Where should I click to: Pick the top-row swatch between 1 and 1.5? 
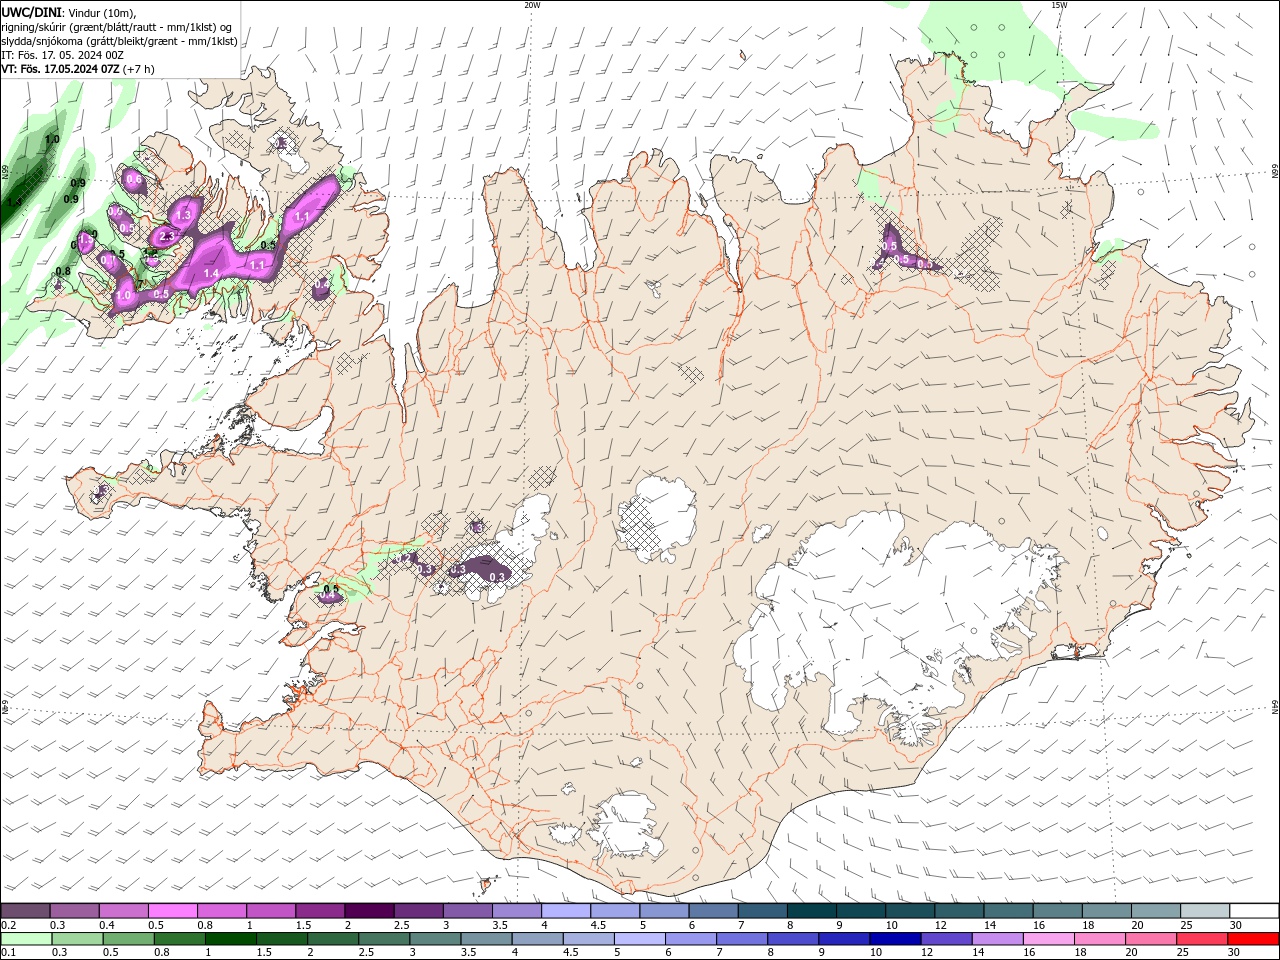pyautogui.click(x=271, y=910)
